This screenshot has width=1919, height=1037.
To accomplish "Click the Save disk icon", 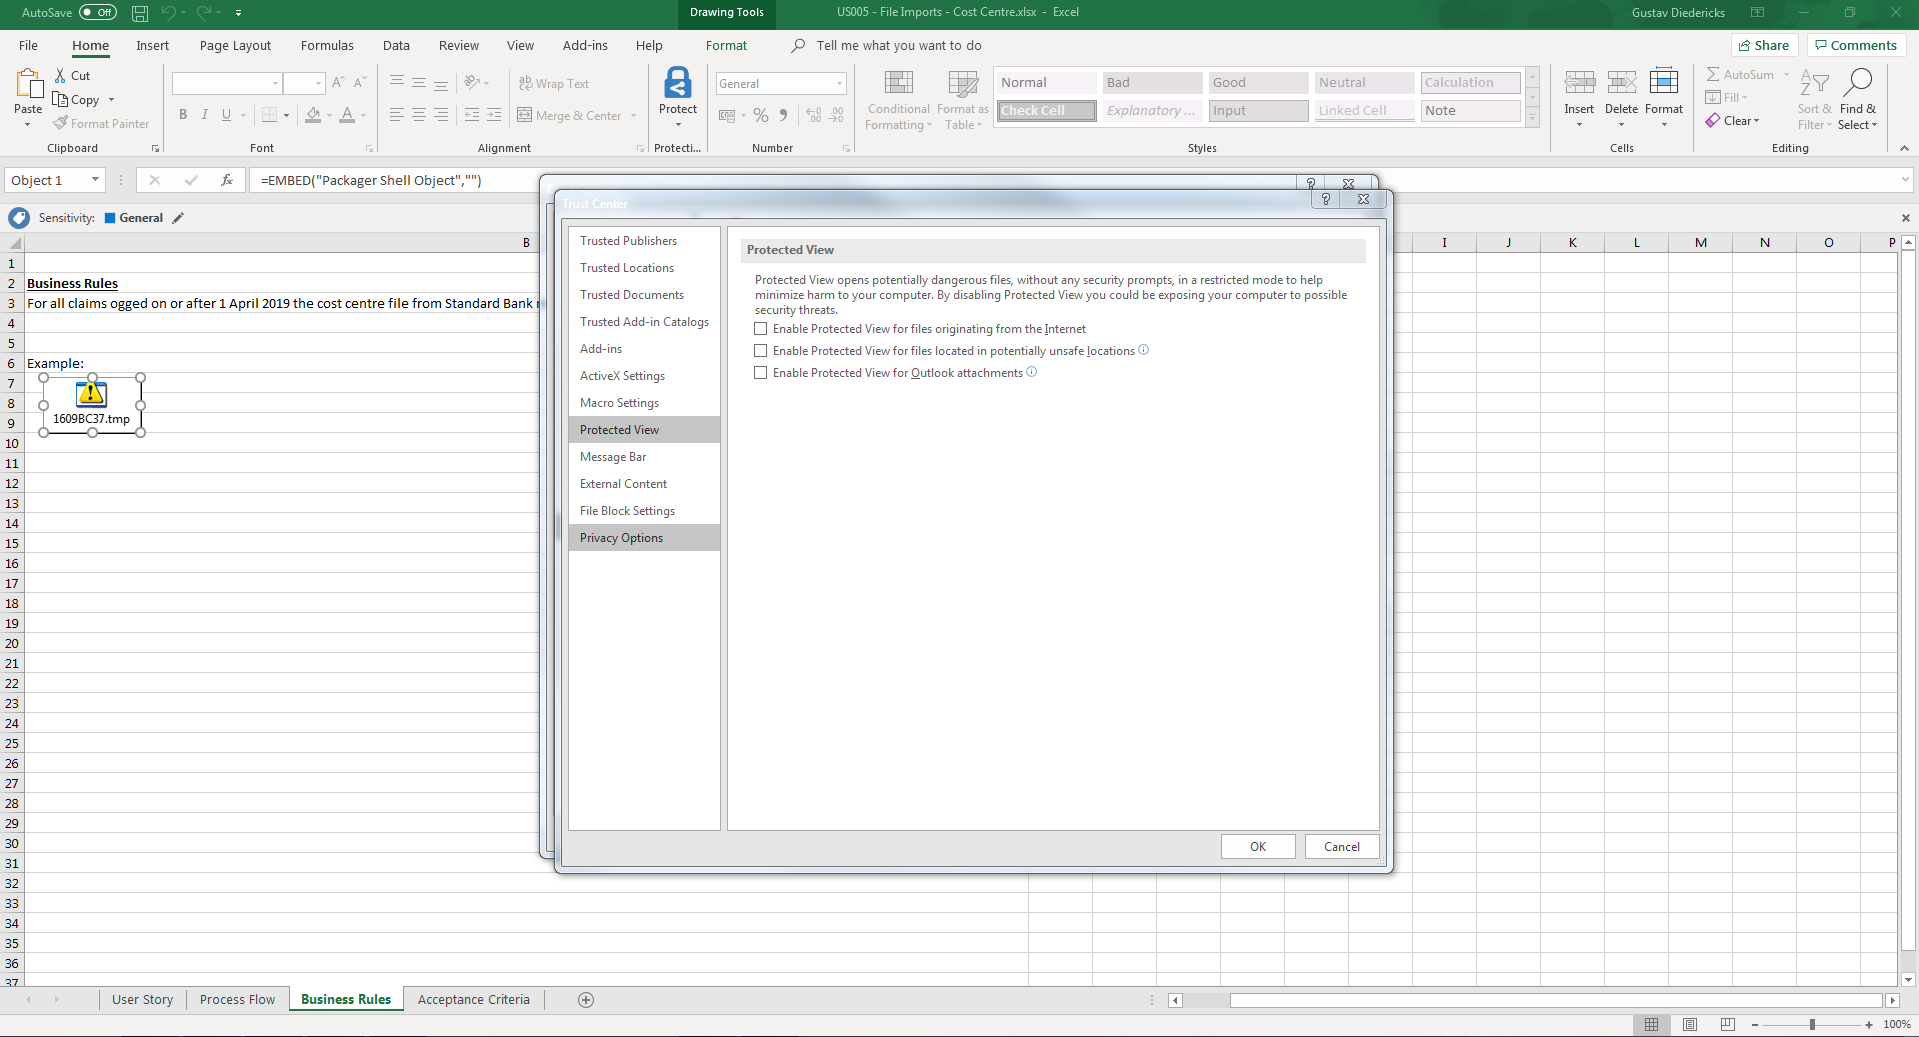I will coord(140,13).
